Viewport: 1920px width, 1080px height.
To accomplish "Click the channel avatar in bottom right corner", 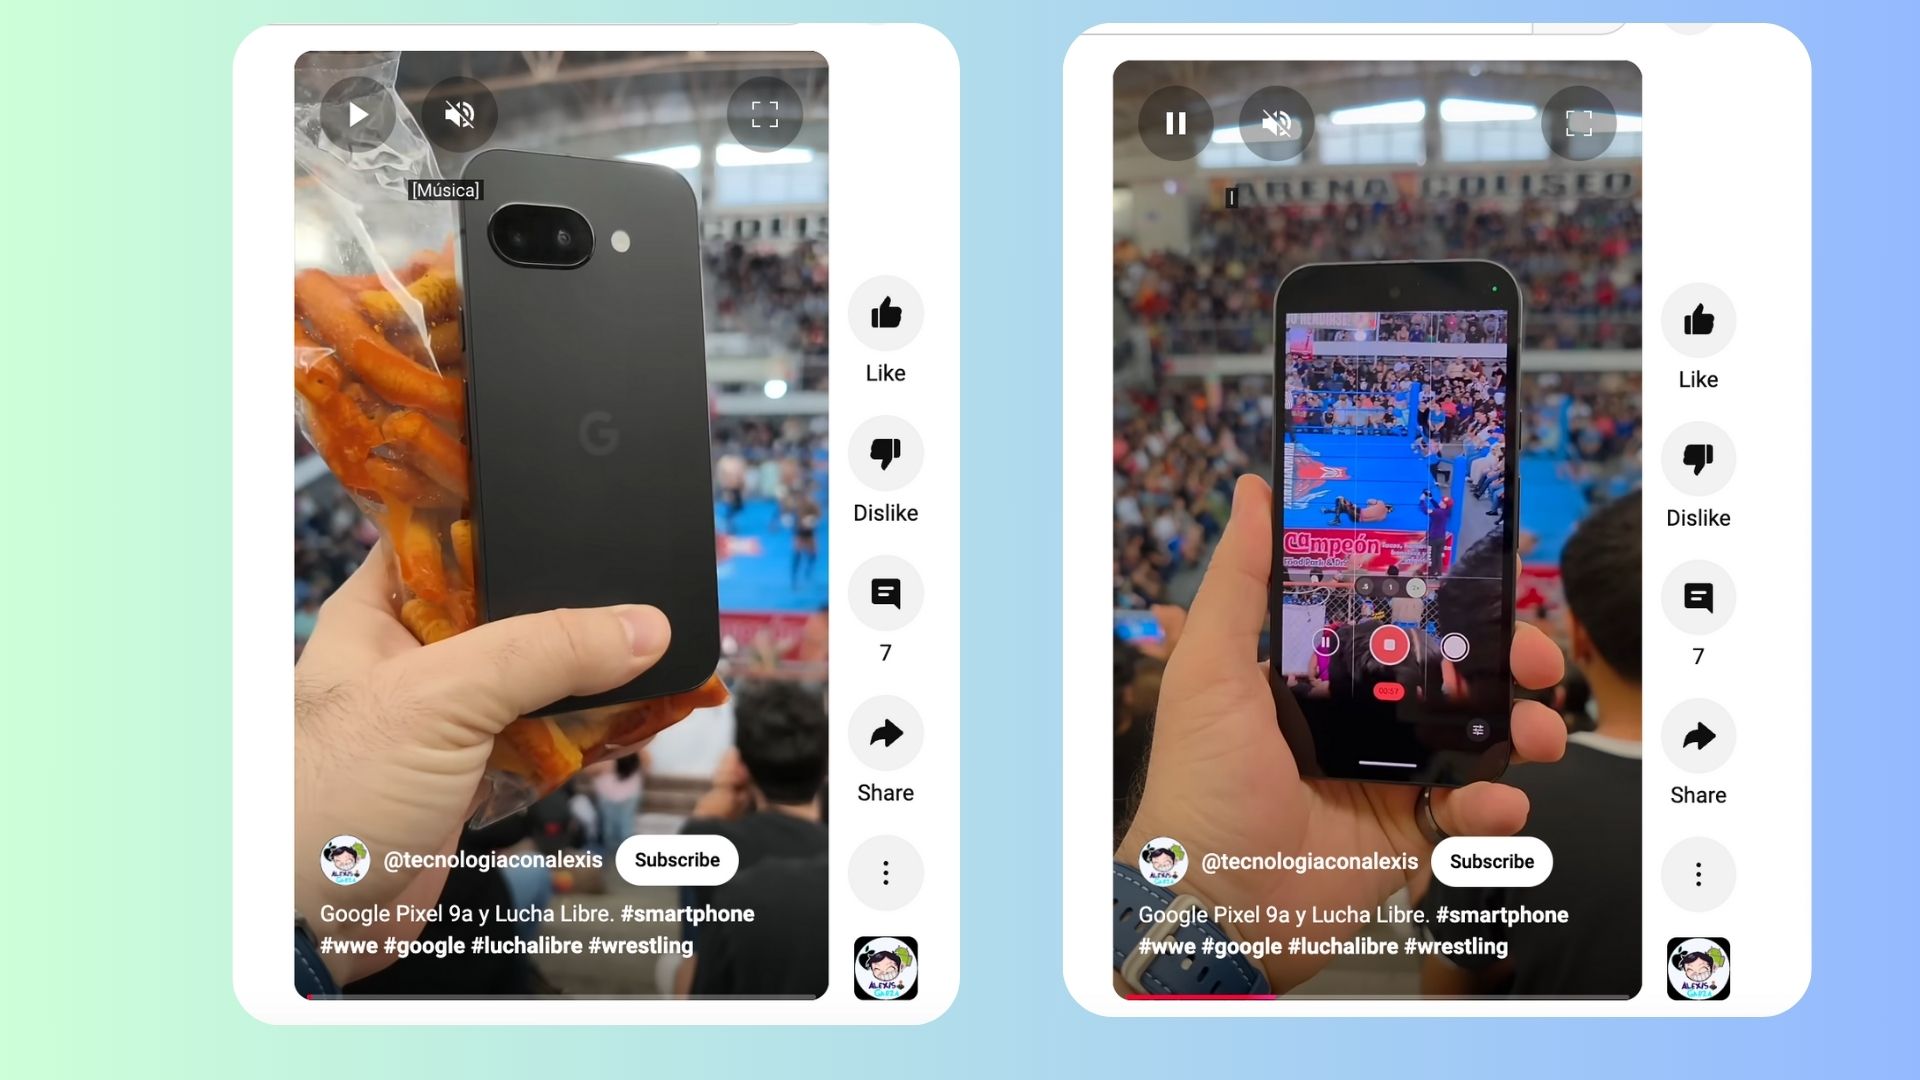I will point(1700,968).
